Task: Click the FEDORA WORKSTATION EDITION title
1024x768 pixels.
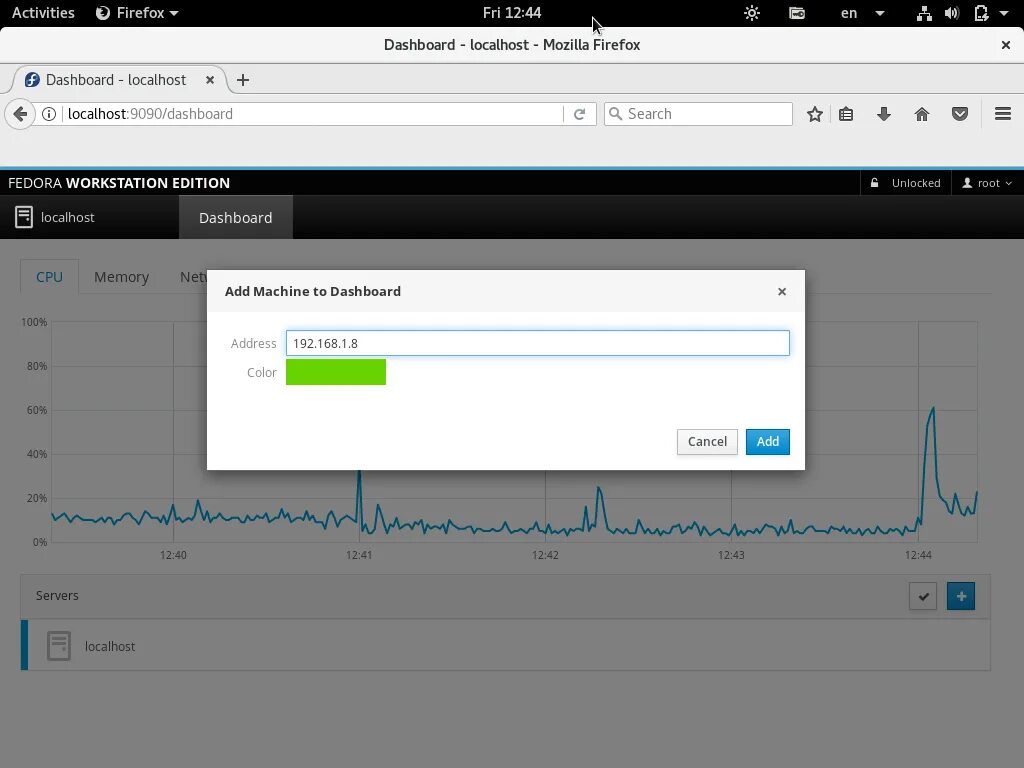Action: [x=119, y=184]
